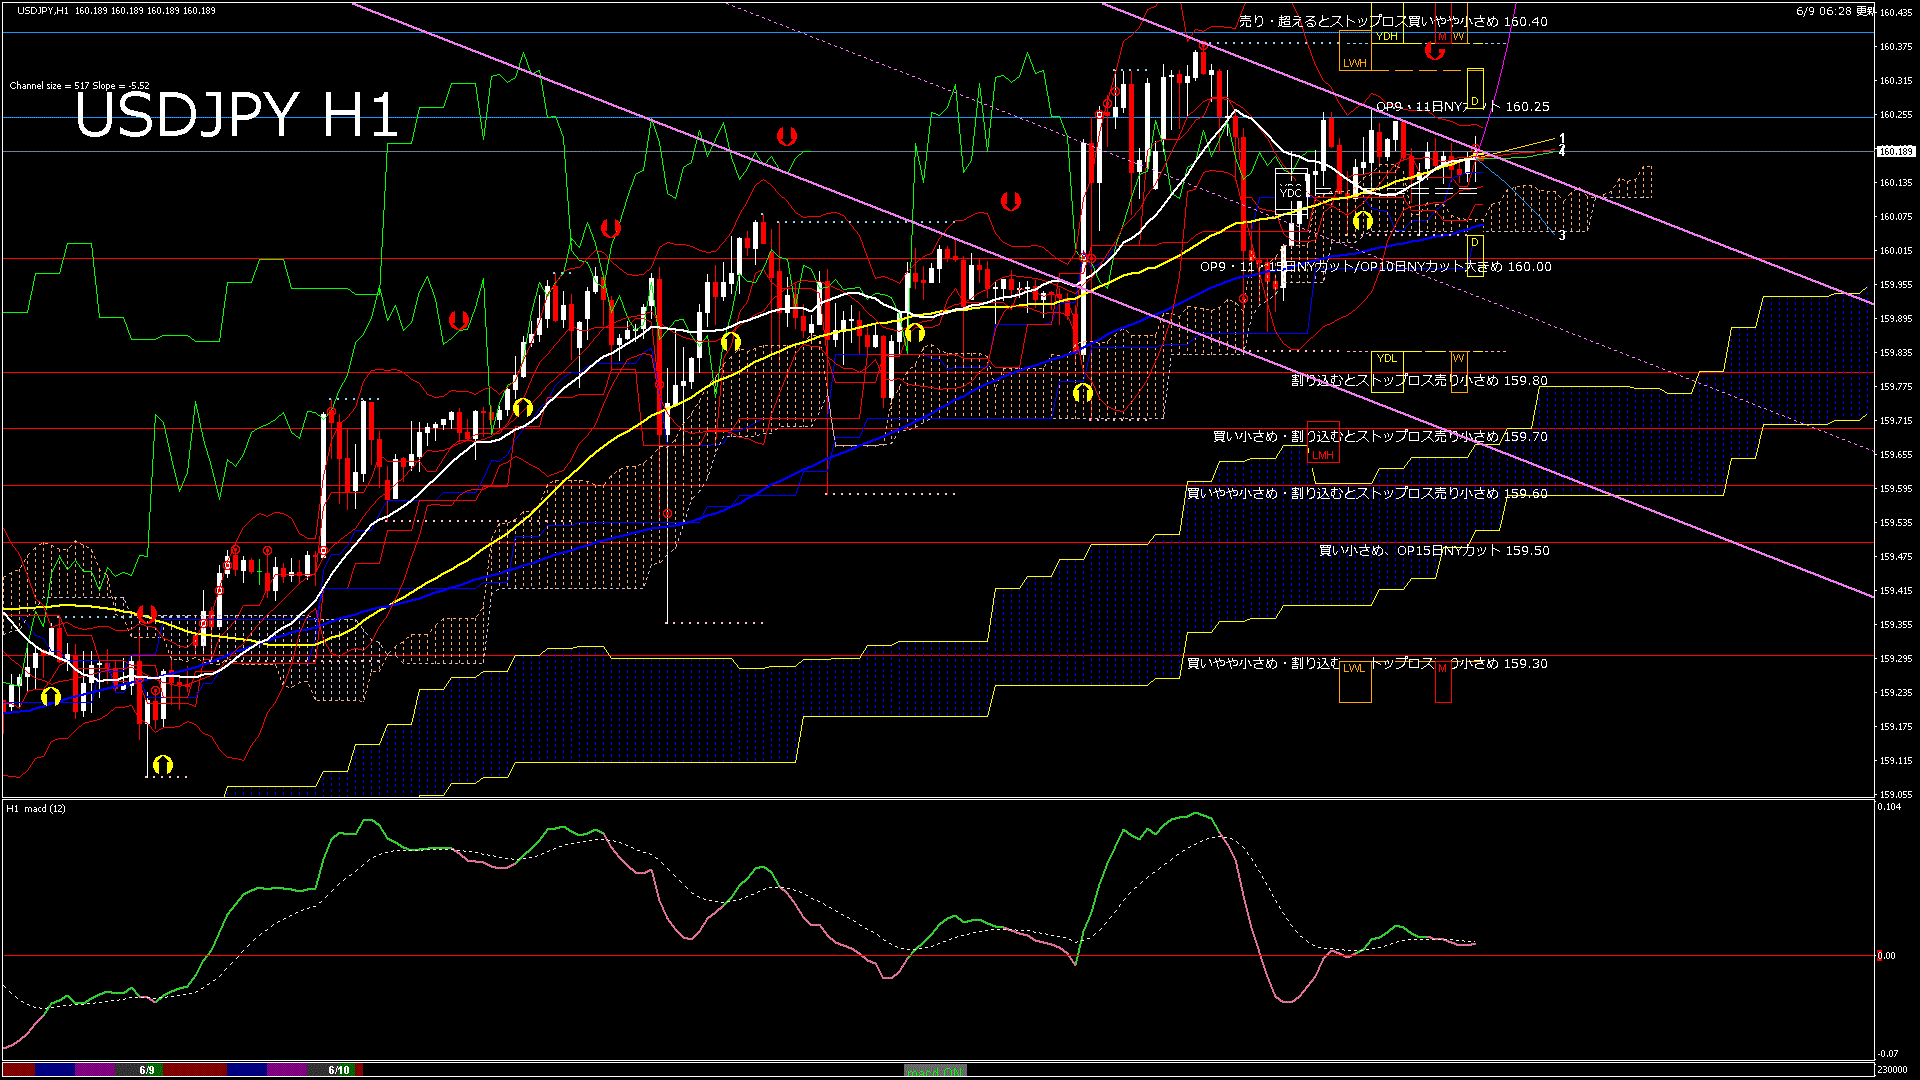Click the 売り・超えるとストップロス 160.40 label

click(x=1393, y=21)
